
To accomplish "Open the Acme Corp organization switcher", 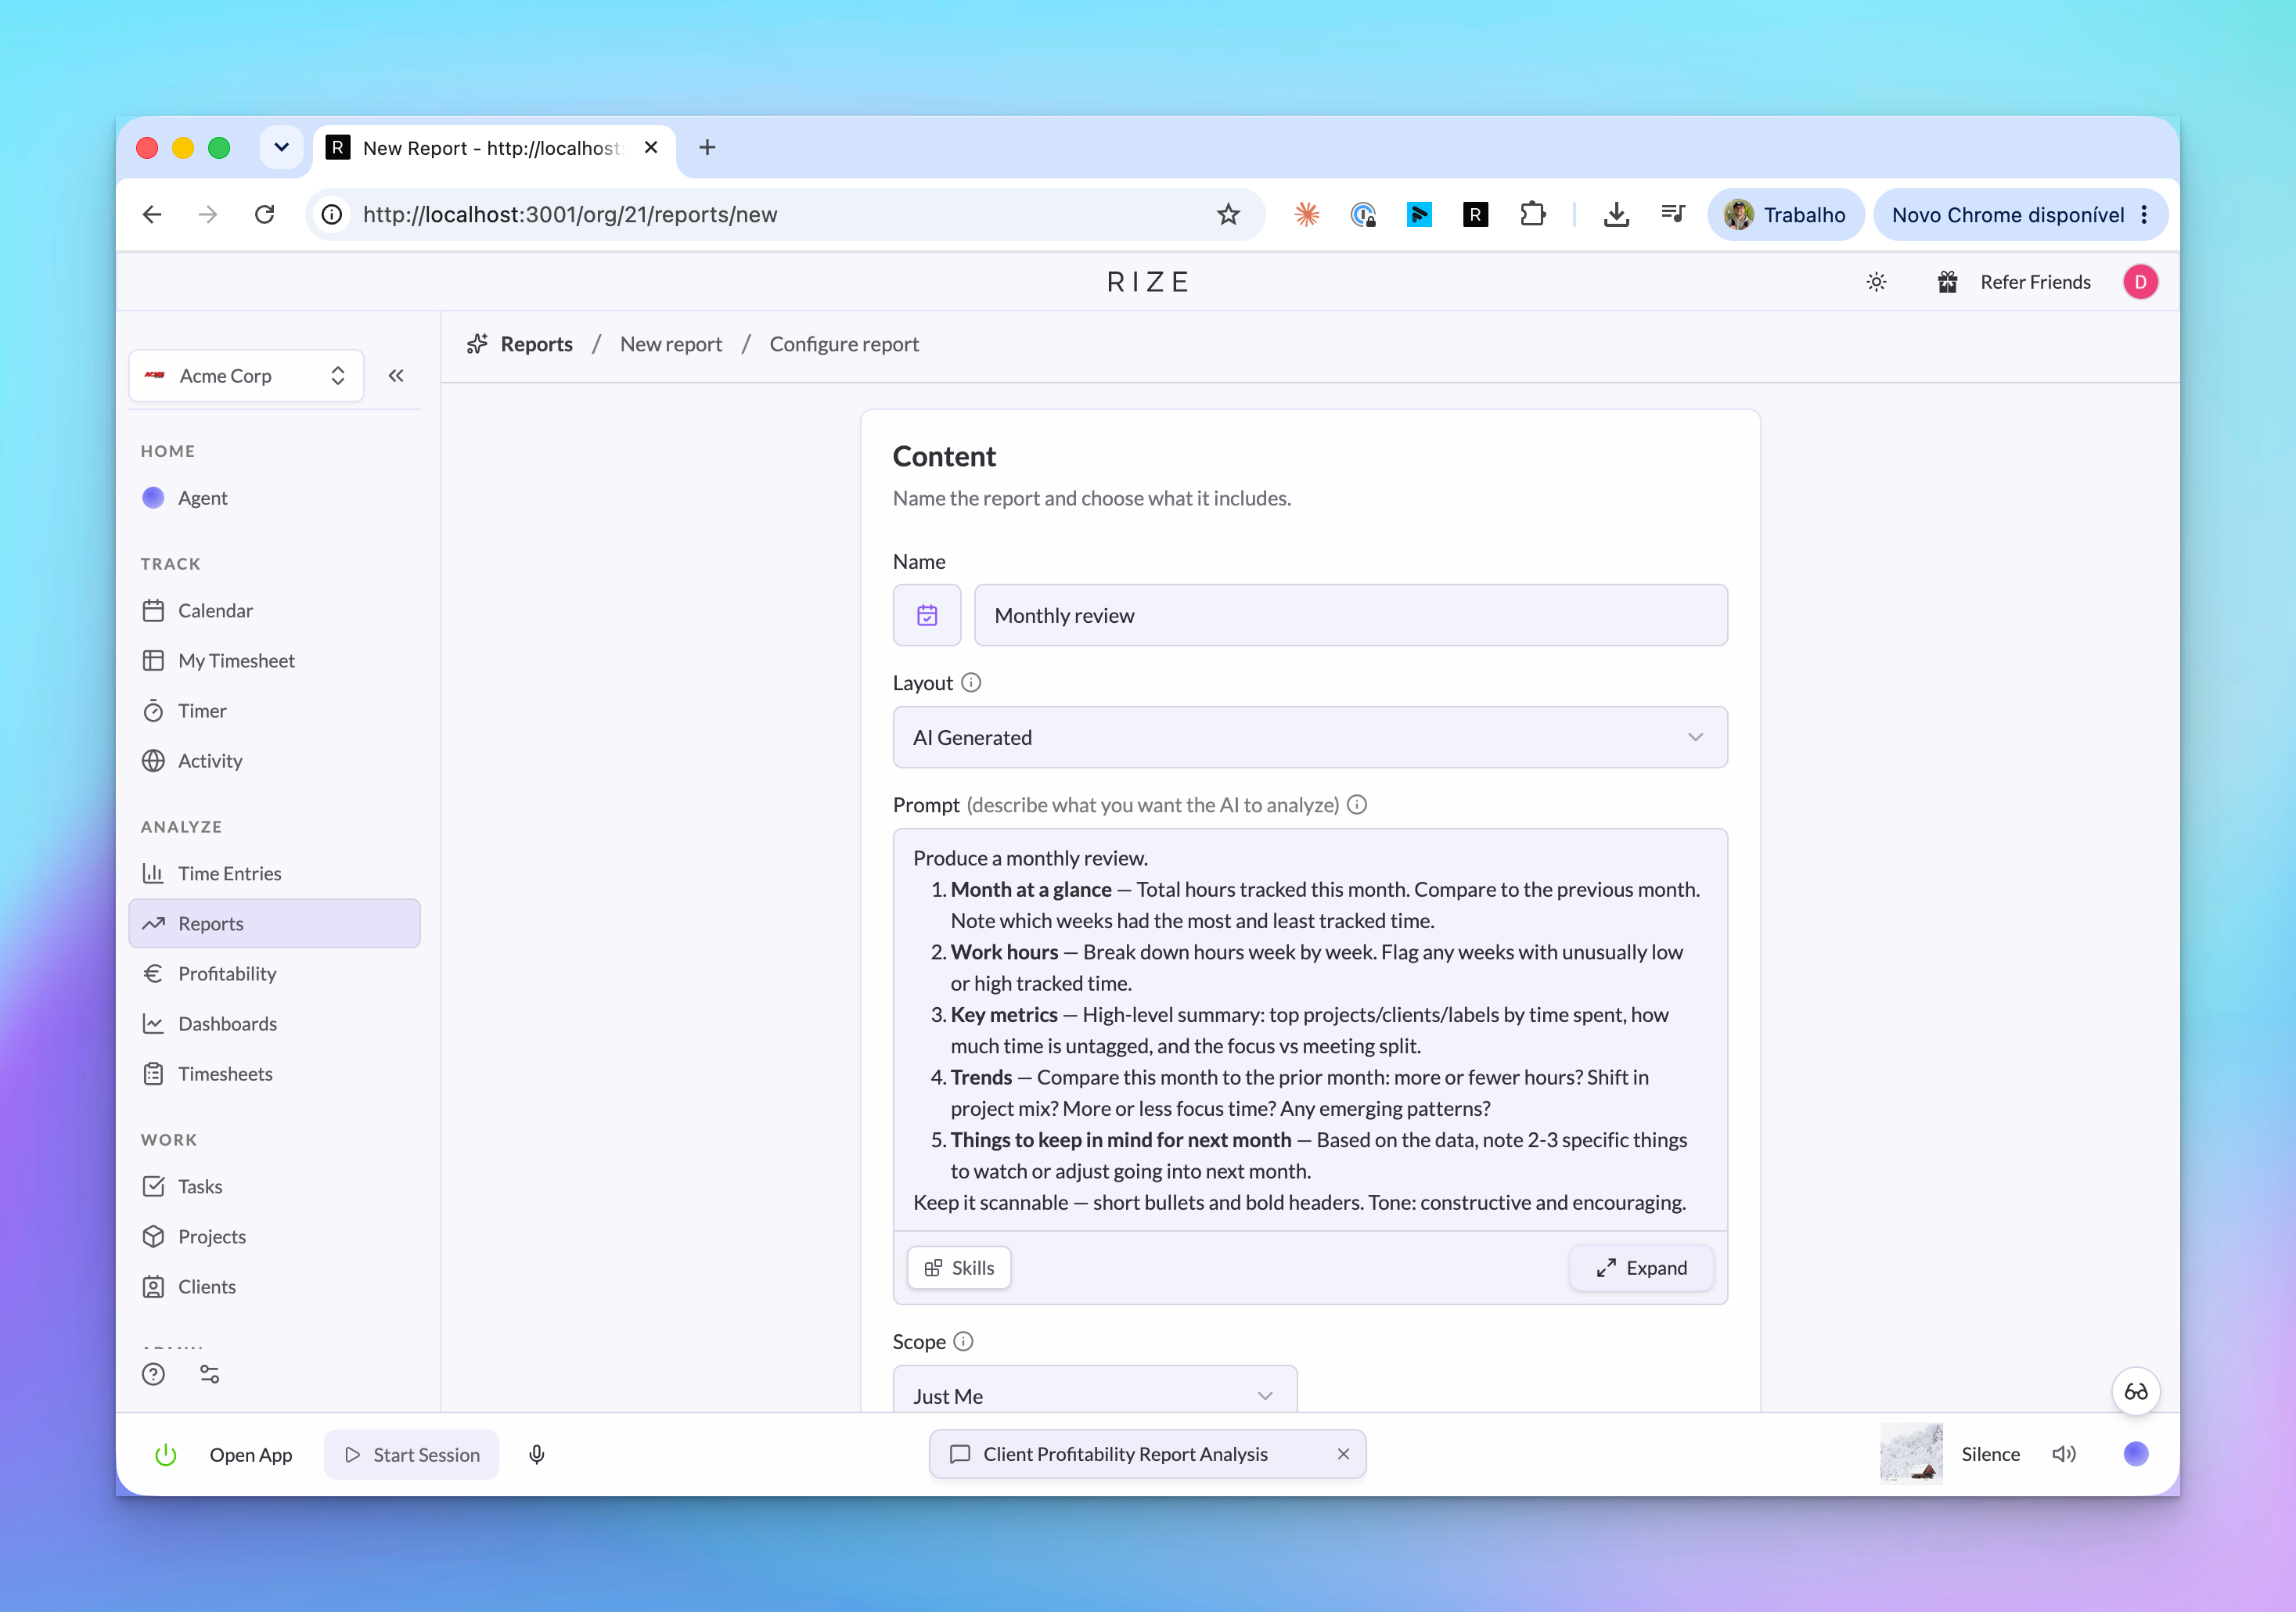I will coord(246,376).
